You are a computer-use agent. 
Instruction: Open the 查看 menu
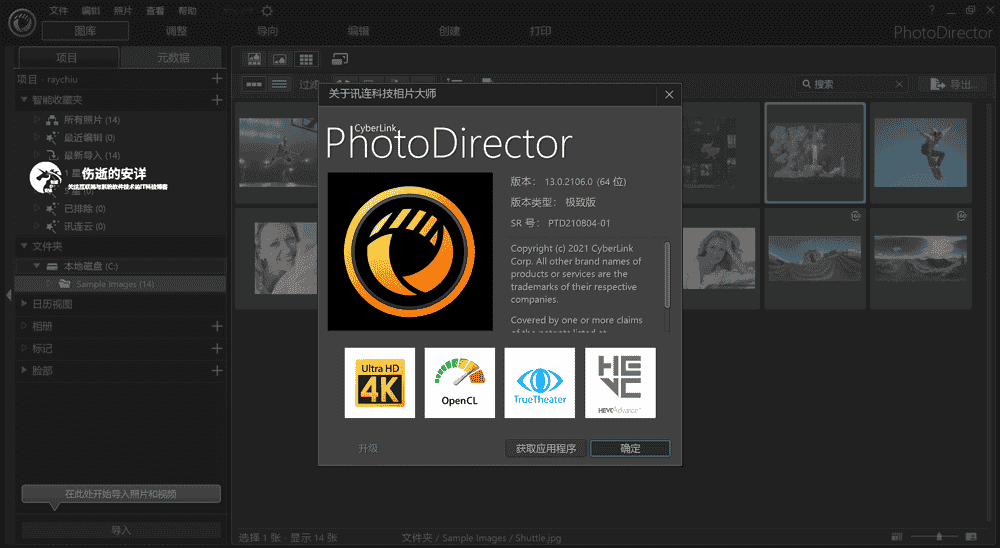click(155, 11)
